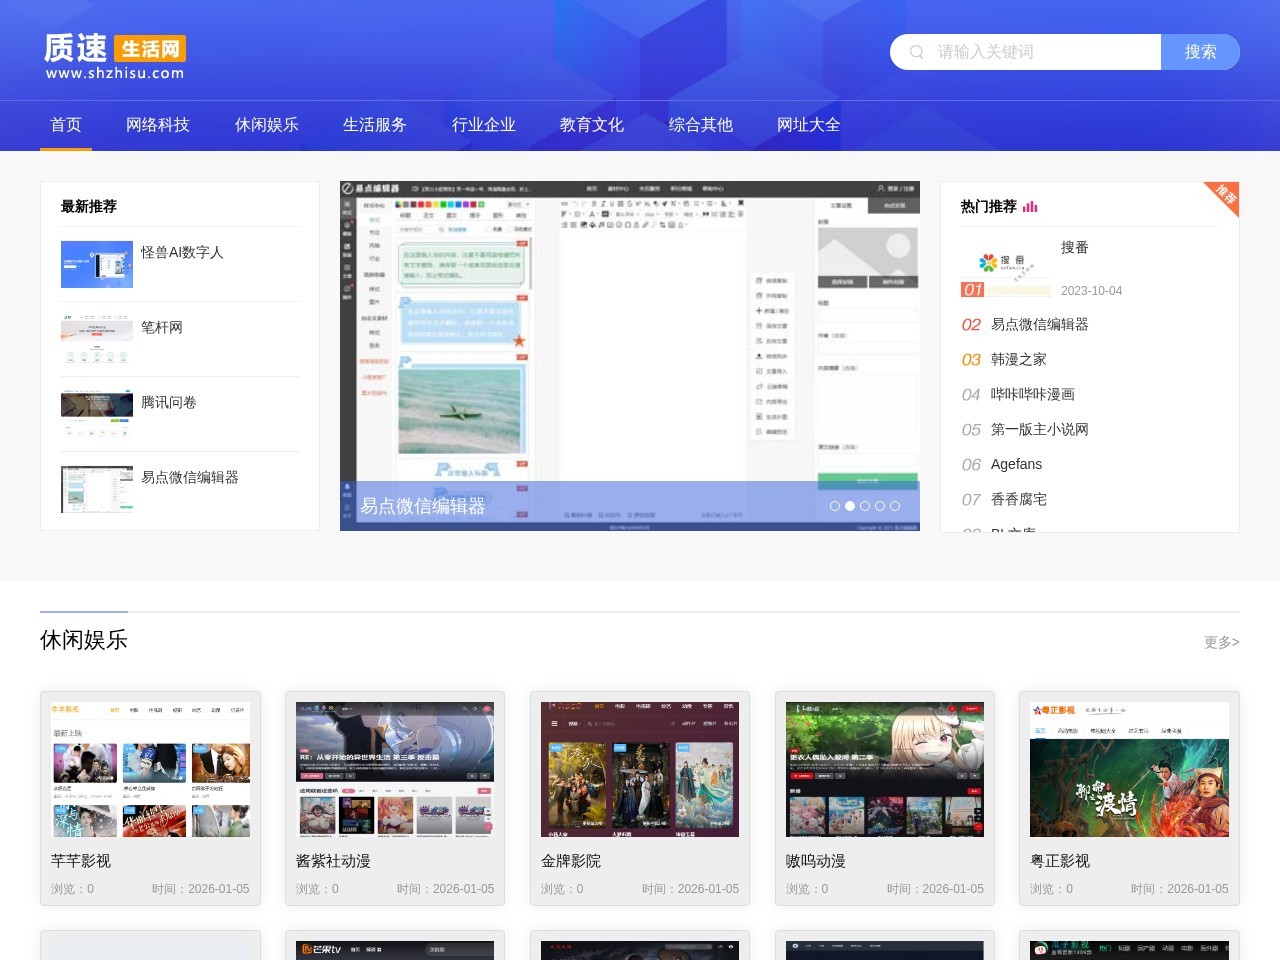Viewport: 1280px width, 960px height.
Task: Visit 韩漫之家 from the hot recommendations
Action: pos(1018,359)
